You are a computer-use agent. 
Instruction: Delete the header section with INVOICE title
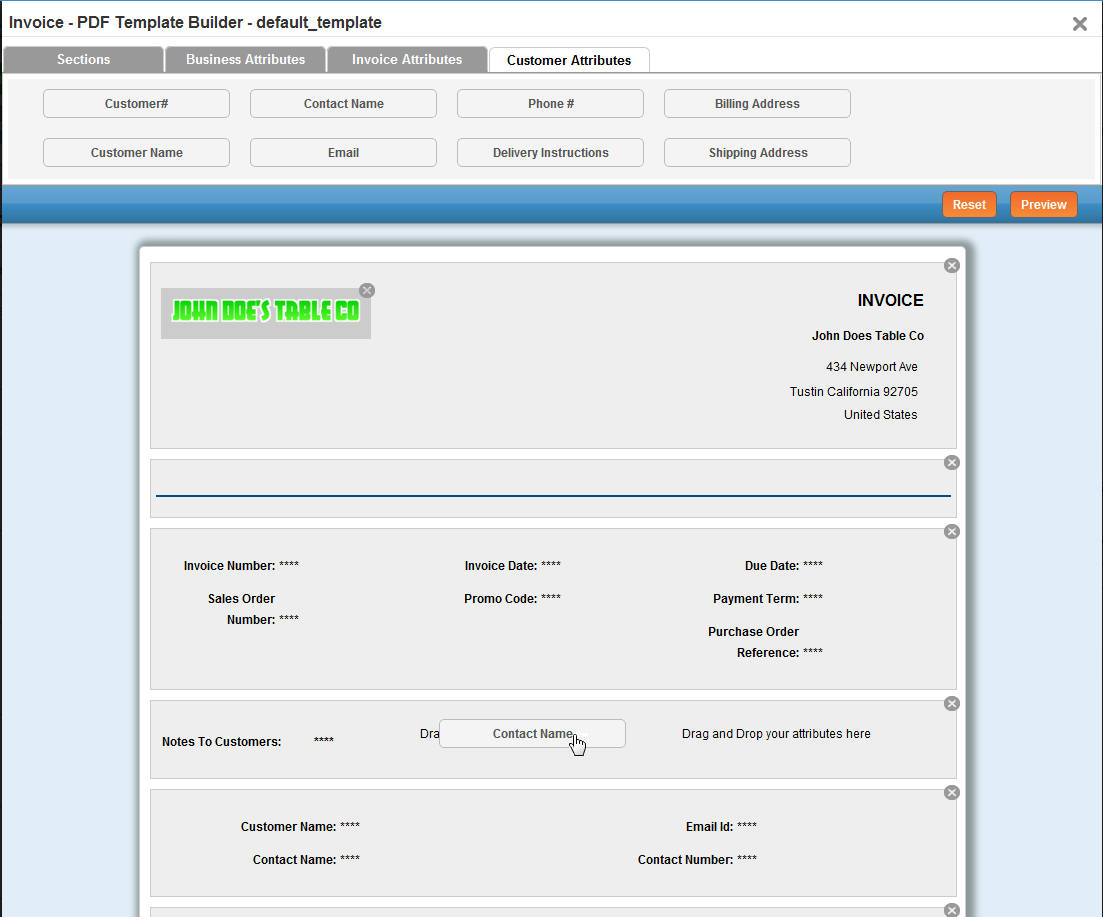(951, 265)
